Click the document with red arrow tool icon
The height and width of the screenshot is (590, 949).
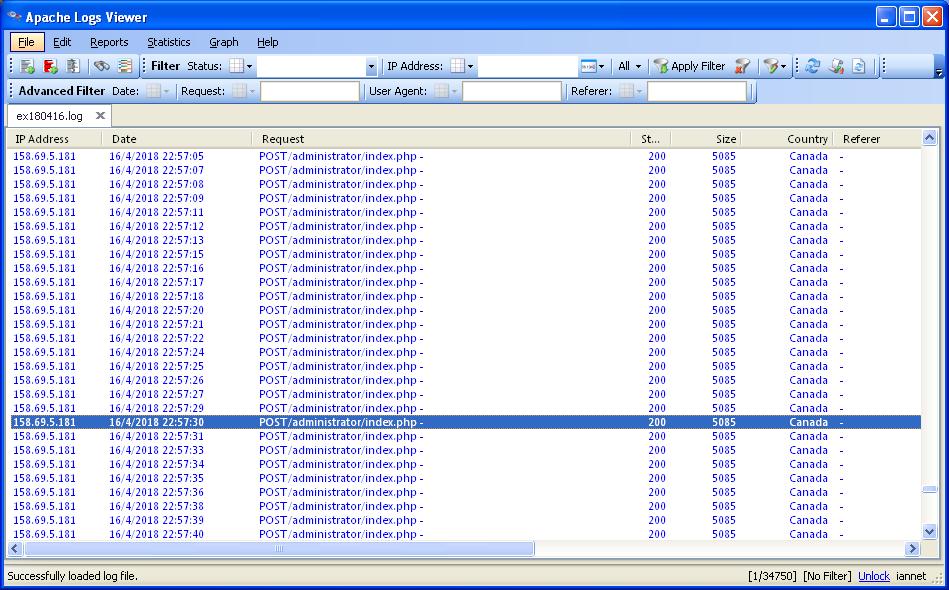[x=836, y=66]
